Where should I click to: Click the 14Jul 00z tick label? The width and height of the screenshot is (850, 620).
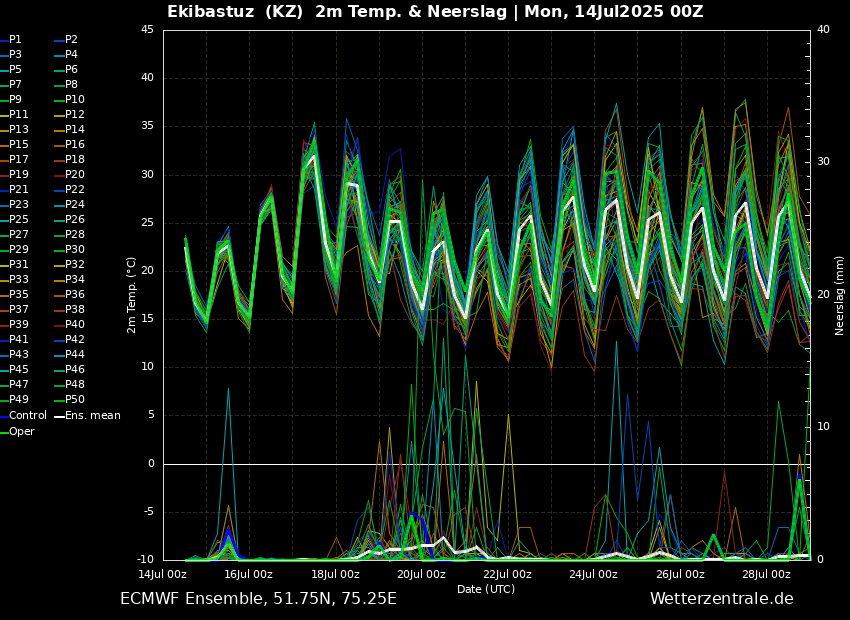click(x=163, y=574)
